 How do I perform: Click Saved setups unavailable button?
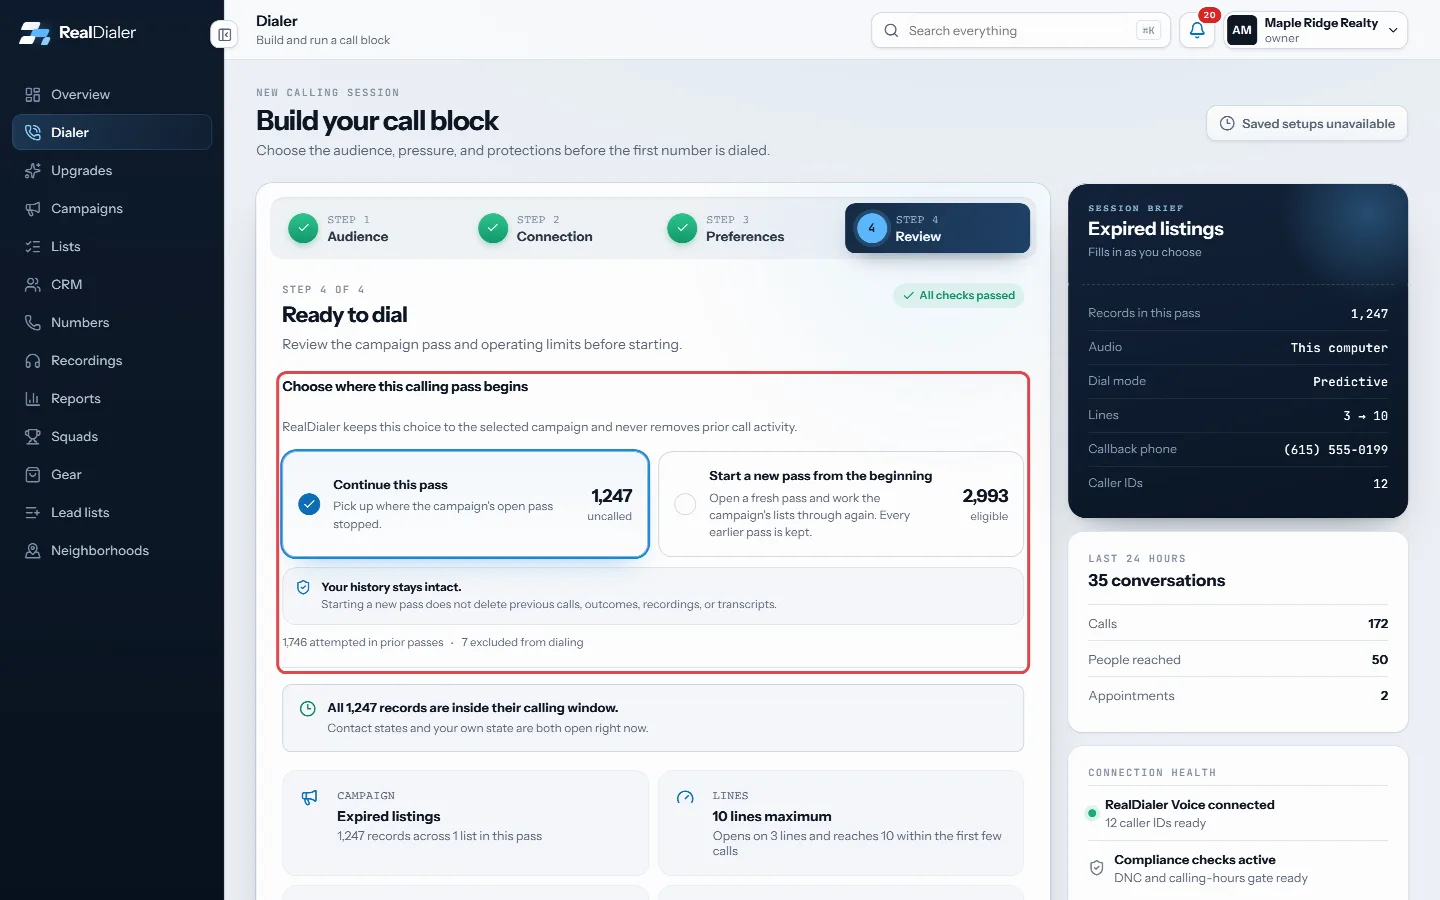pos(1307,124)
